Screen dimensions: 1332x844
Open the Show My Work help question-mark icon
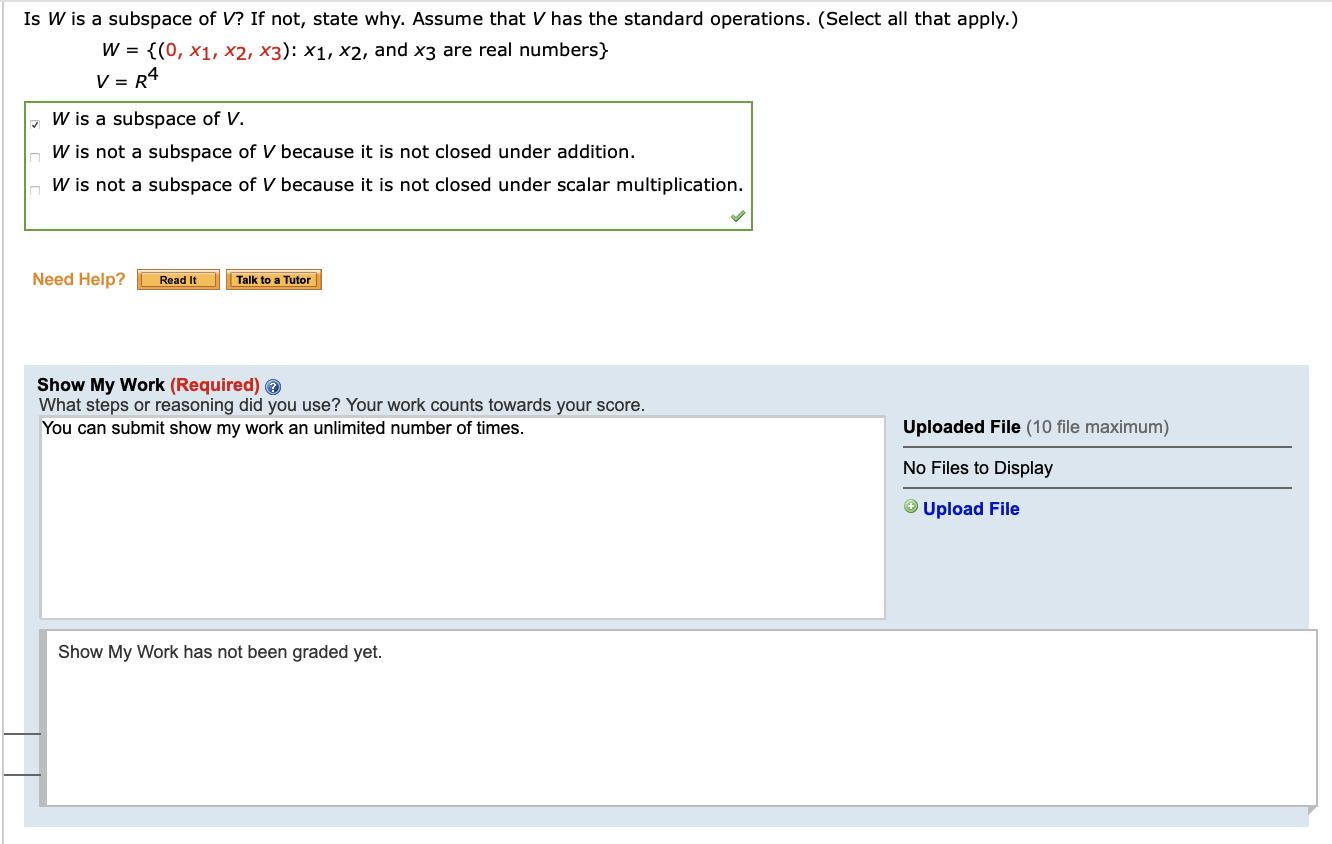pos(271,386)
